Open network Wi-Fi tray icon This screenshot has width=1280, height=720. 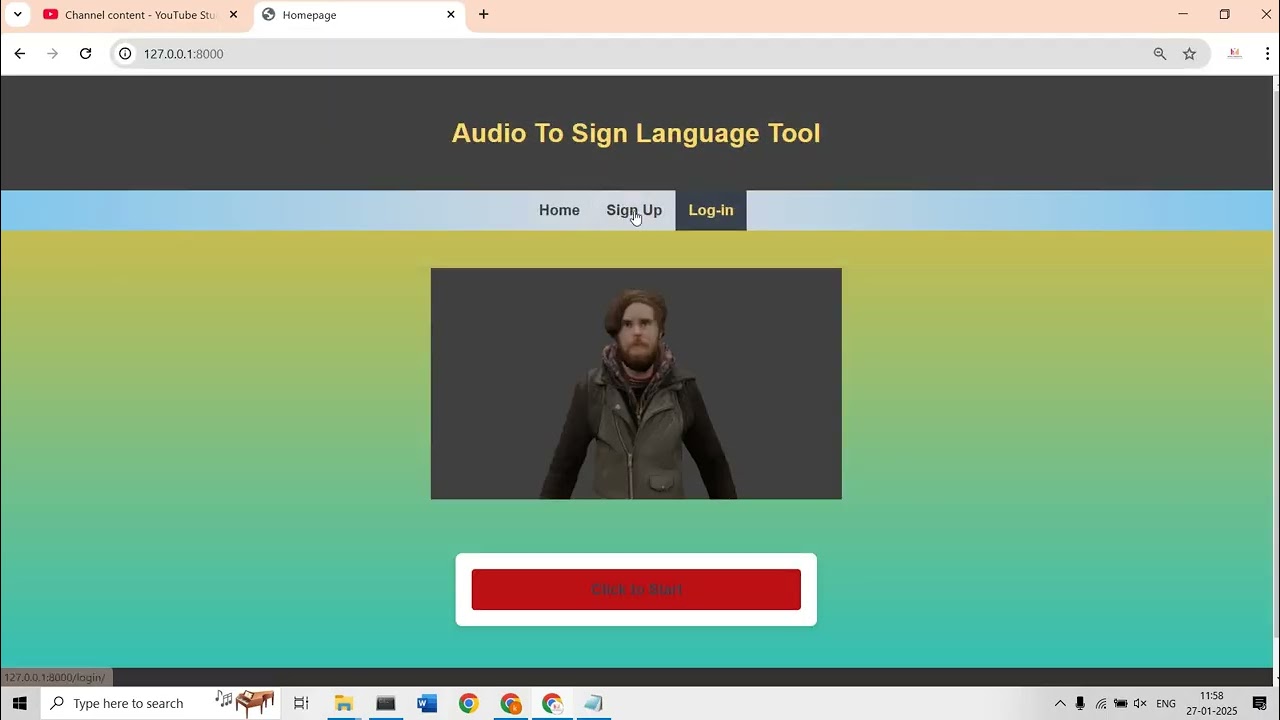pyautogui.click(x=1101, y=703)
